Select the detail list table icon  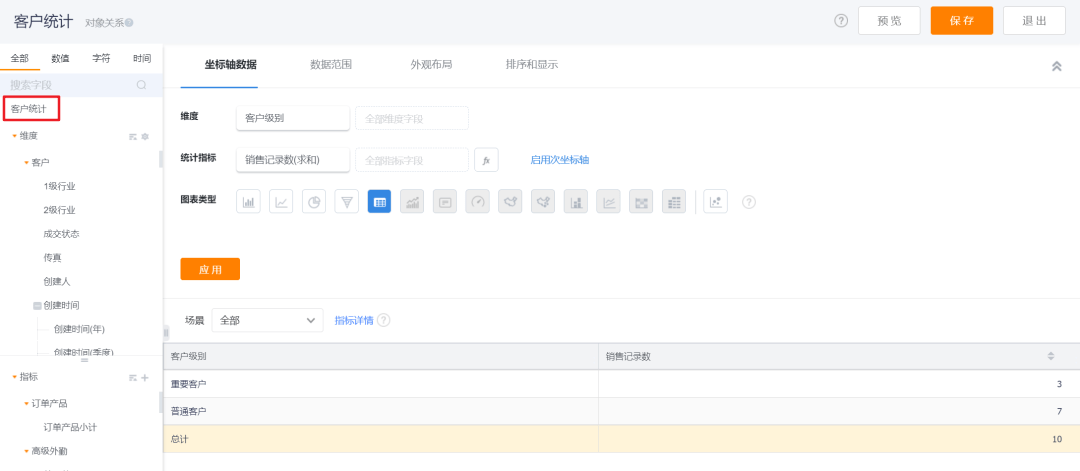674,202
